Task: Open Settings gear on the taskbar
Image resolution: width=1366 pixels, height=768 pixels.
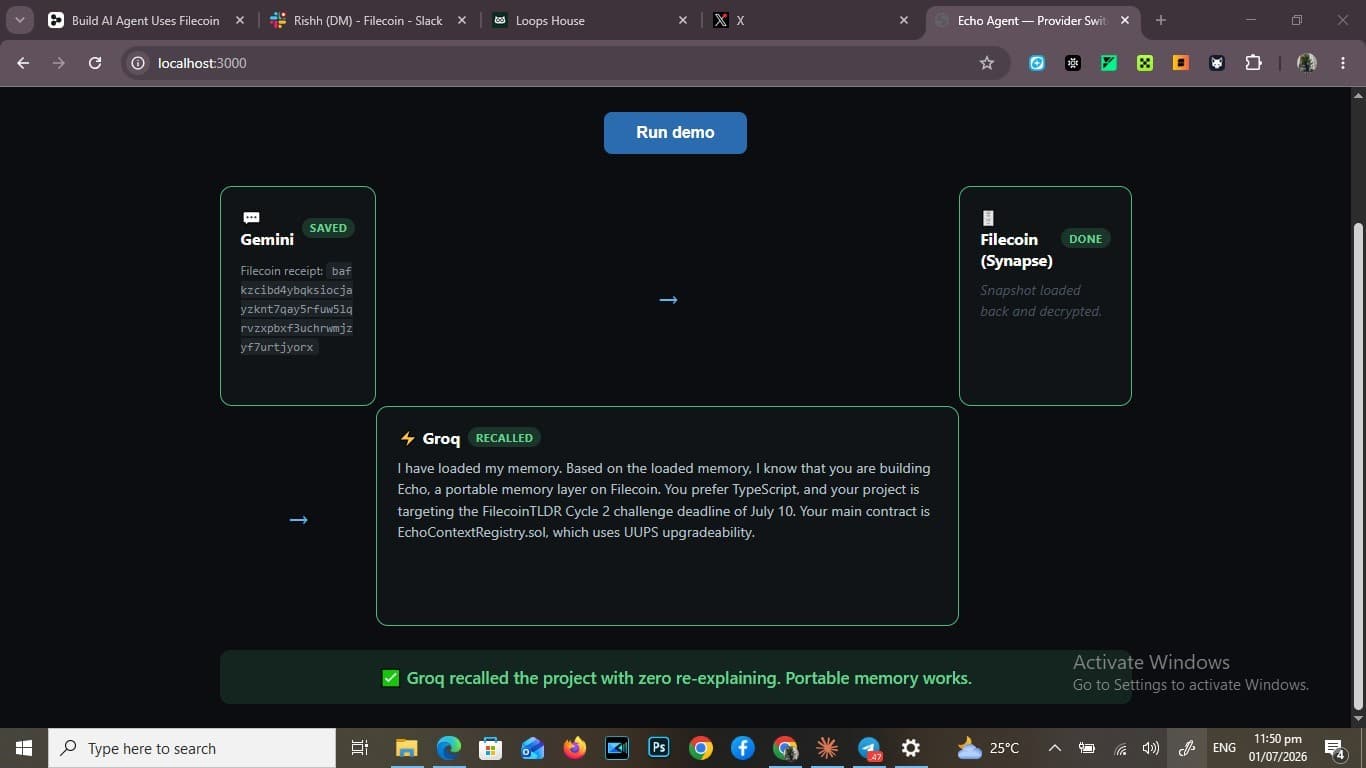Action: point(911,748)
